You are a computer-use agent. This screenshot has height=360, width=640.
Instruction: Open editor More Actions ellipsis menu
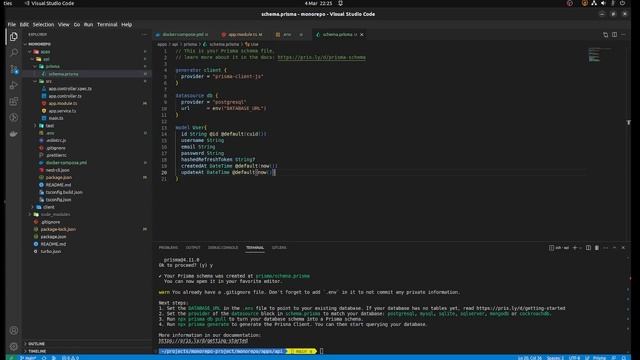(623, 35)
